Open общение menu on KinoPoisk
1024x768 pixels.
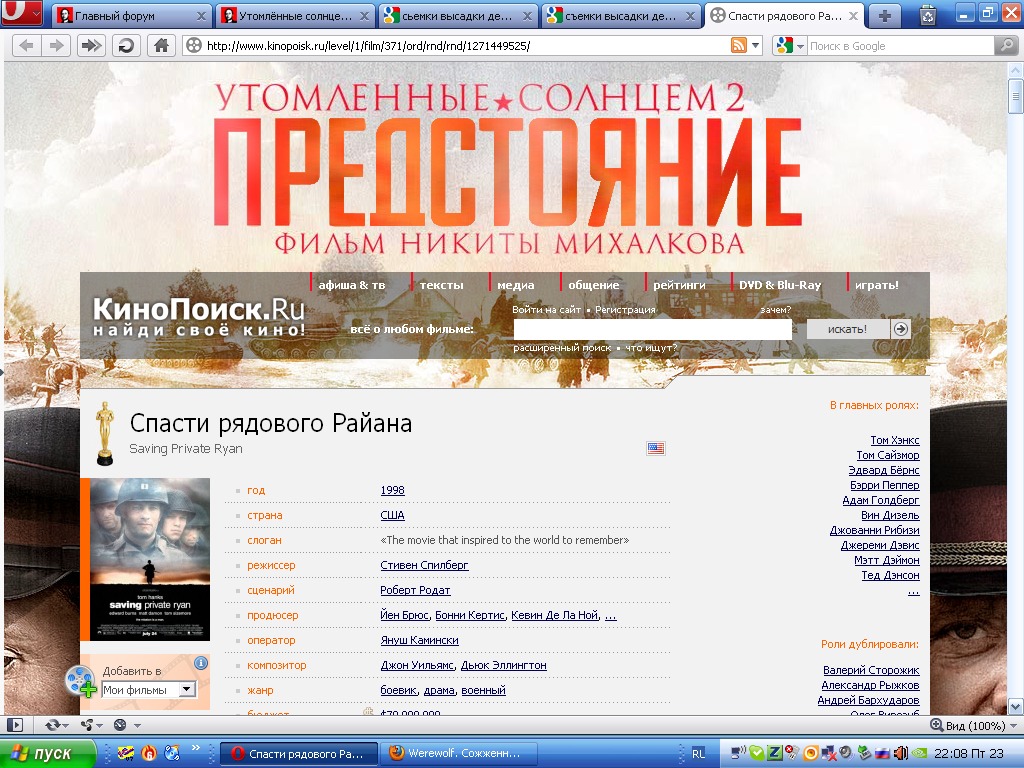click(x=594, y=285)
